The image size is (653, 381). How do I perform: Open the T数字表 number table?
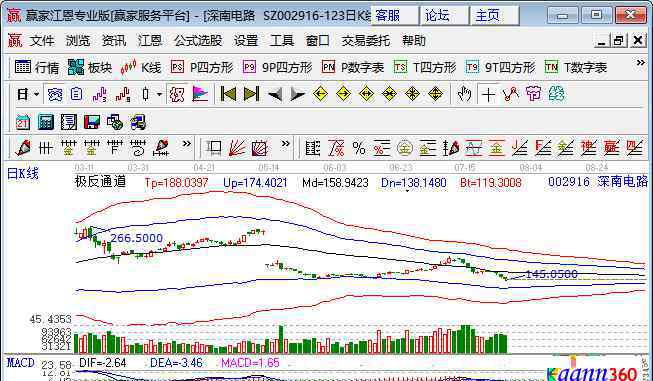coord(576,67)
